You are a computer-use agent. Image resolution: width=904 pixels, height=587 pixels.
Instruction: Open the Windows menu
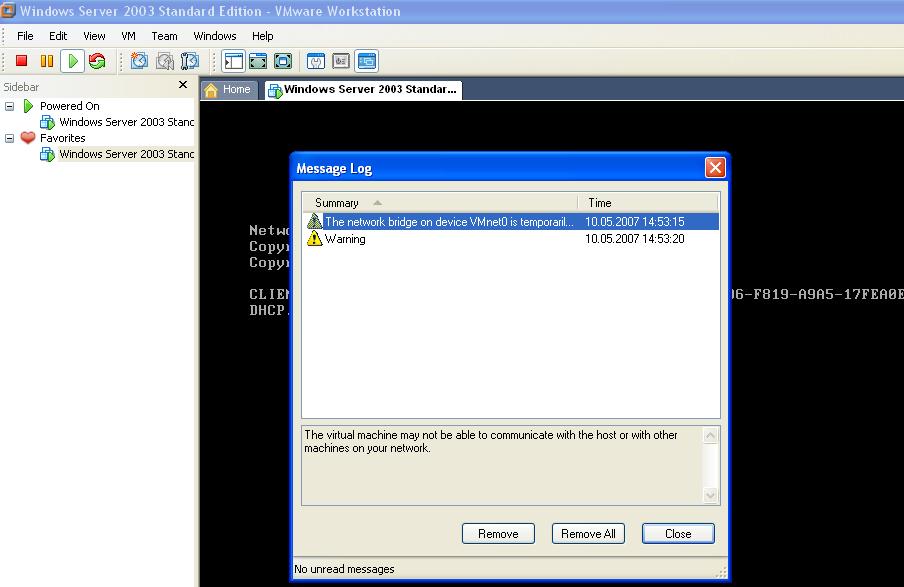tap(214, 36)
